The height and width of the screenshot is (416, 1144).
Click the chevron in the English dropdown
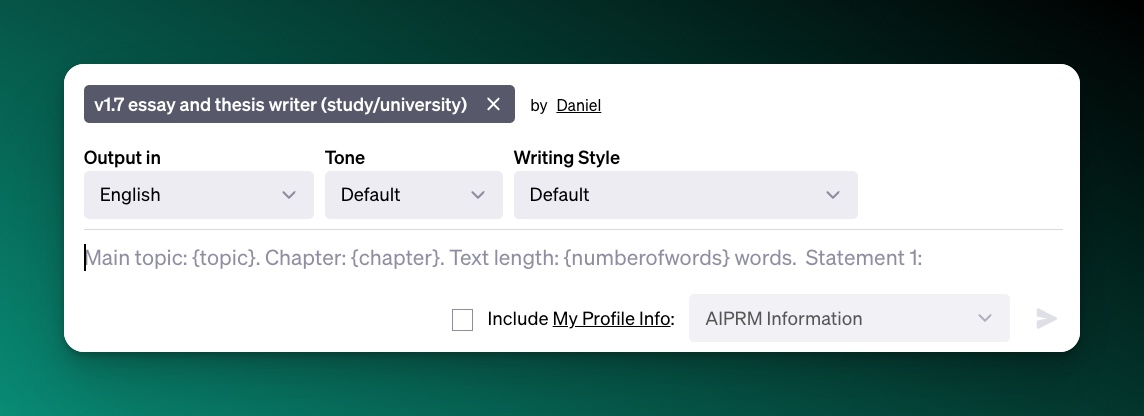coord(289,195)
